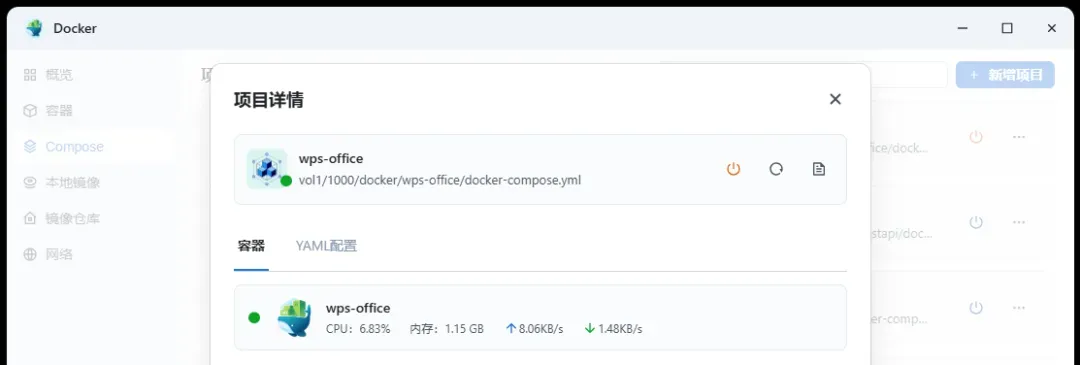Open the wps-office container row
1080x365 pixels.
click(540, 317)
